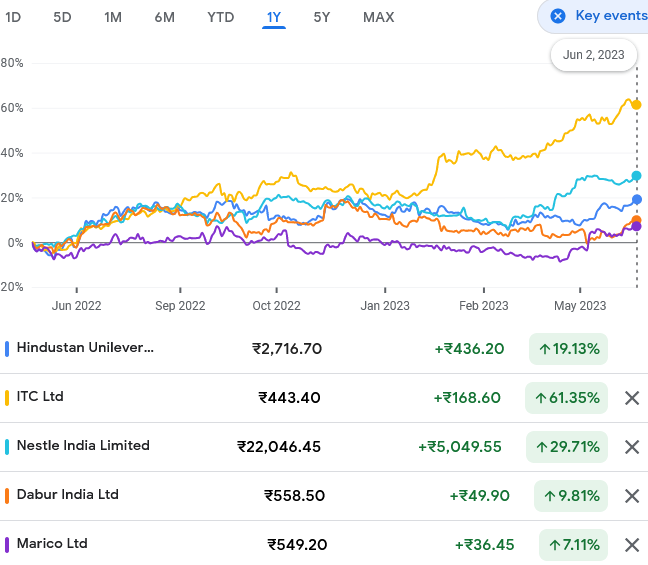Click the 60% y-axis label
The image size is (648, 565).
click(x=12, y=108)
